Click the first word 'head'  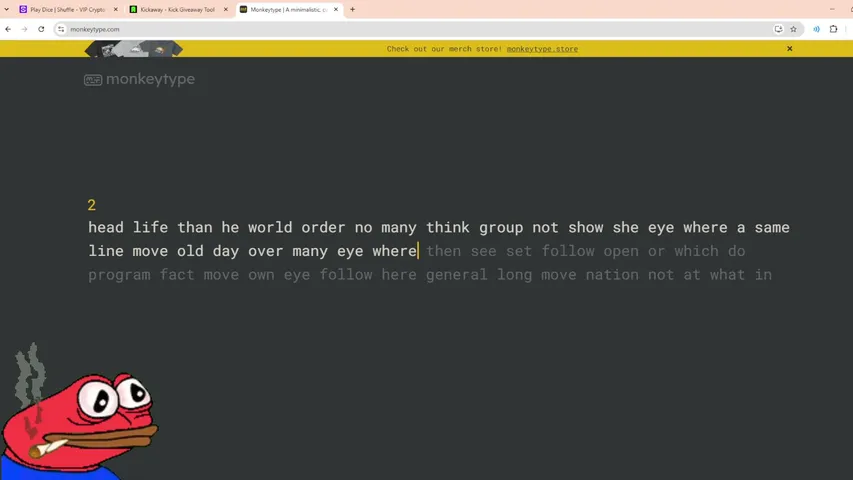click(x=106, y=227)
